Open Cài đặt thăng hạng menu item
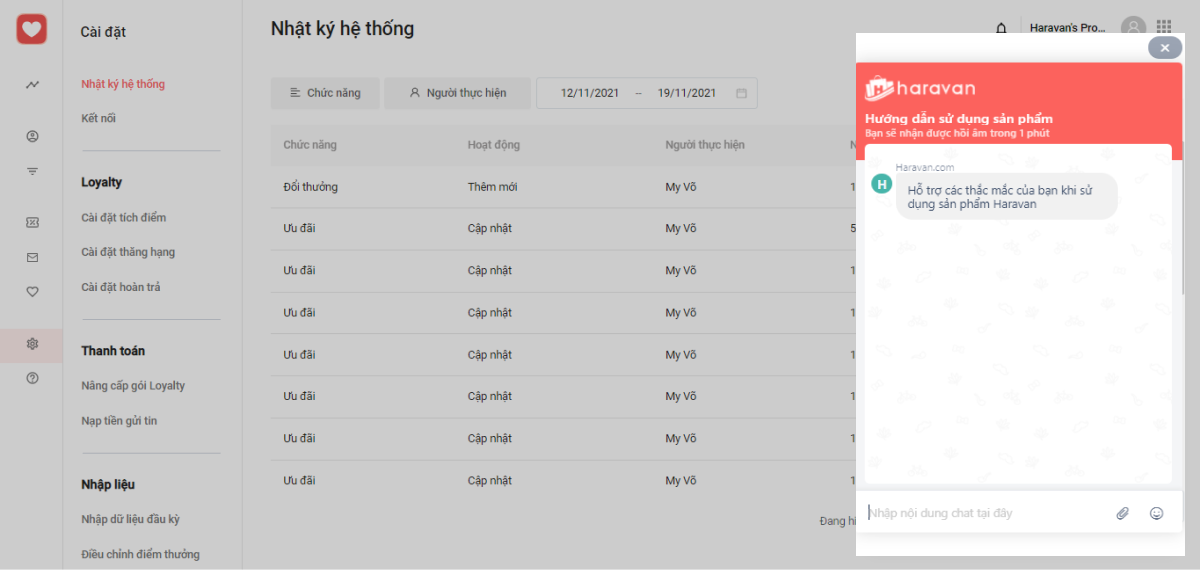This screenshot has height=570, width=1200. [128, 252]
